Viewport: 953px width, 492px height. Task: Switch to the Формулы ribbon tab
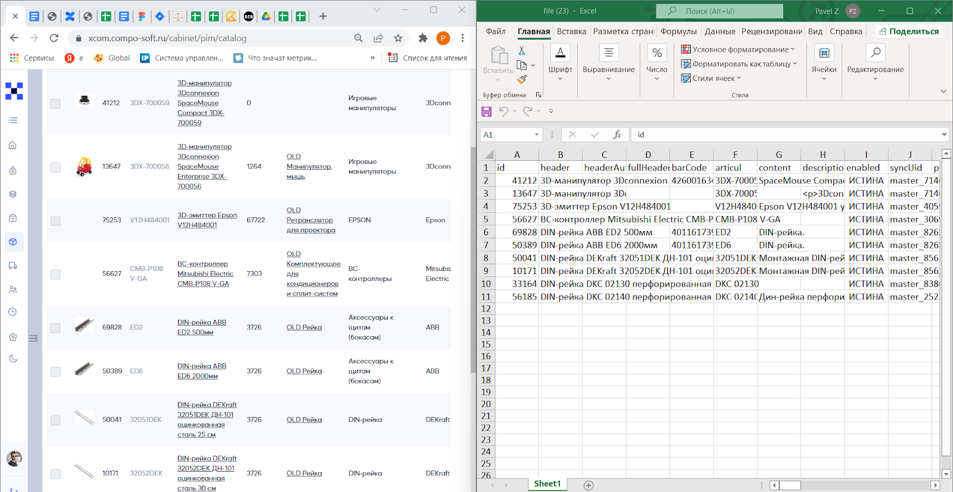click(x=679, y=32)
